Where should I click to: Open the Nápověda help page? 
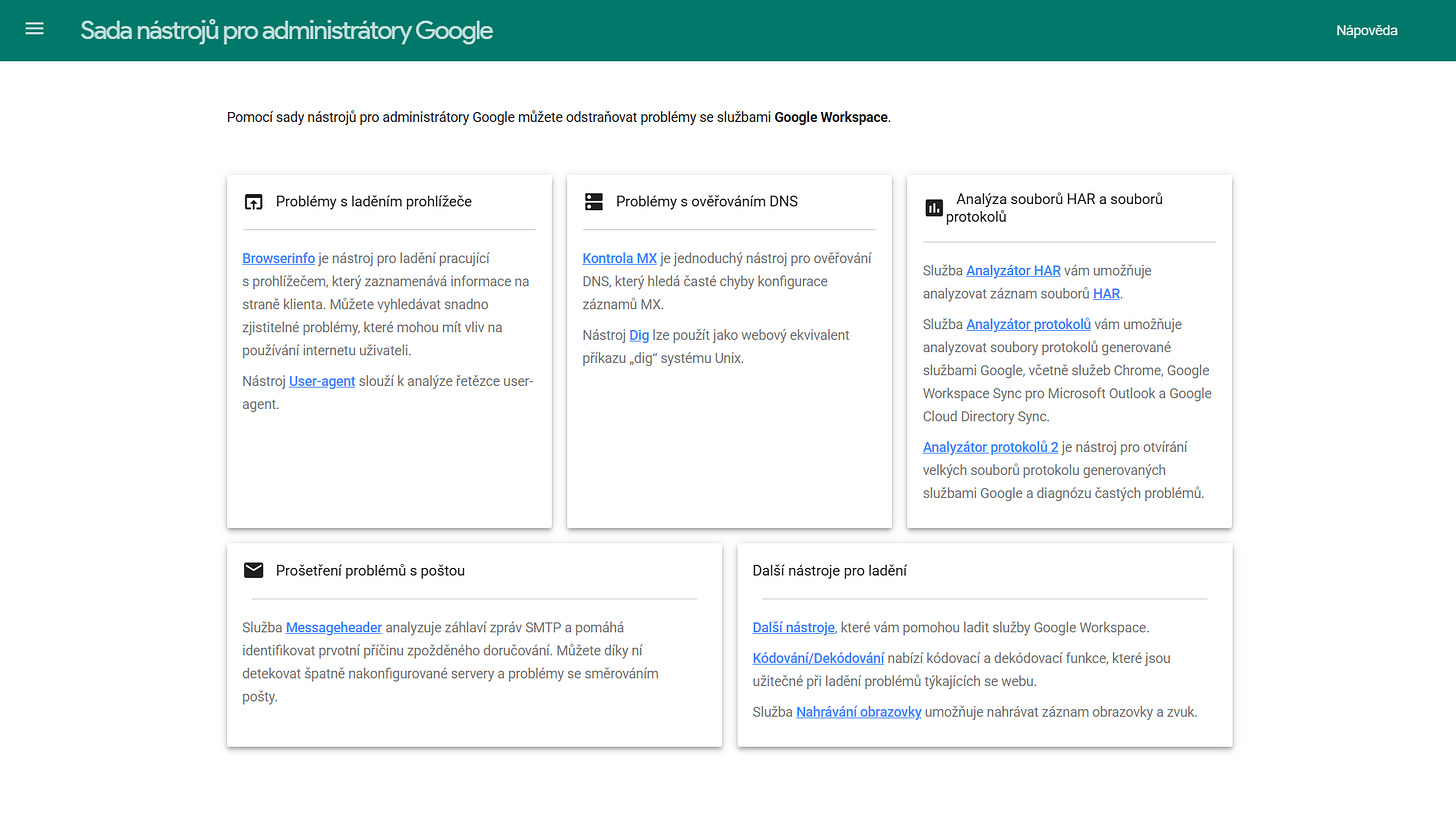1366,30
